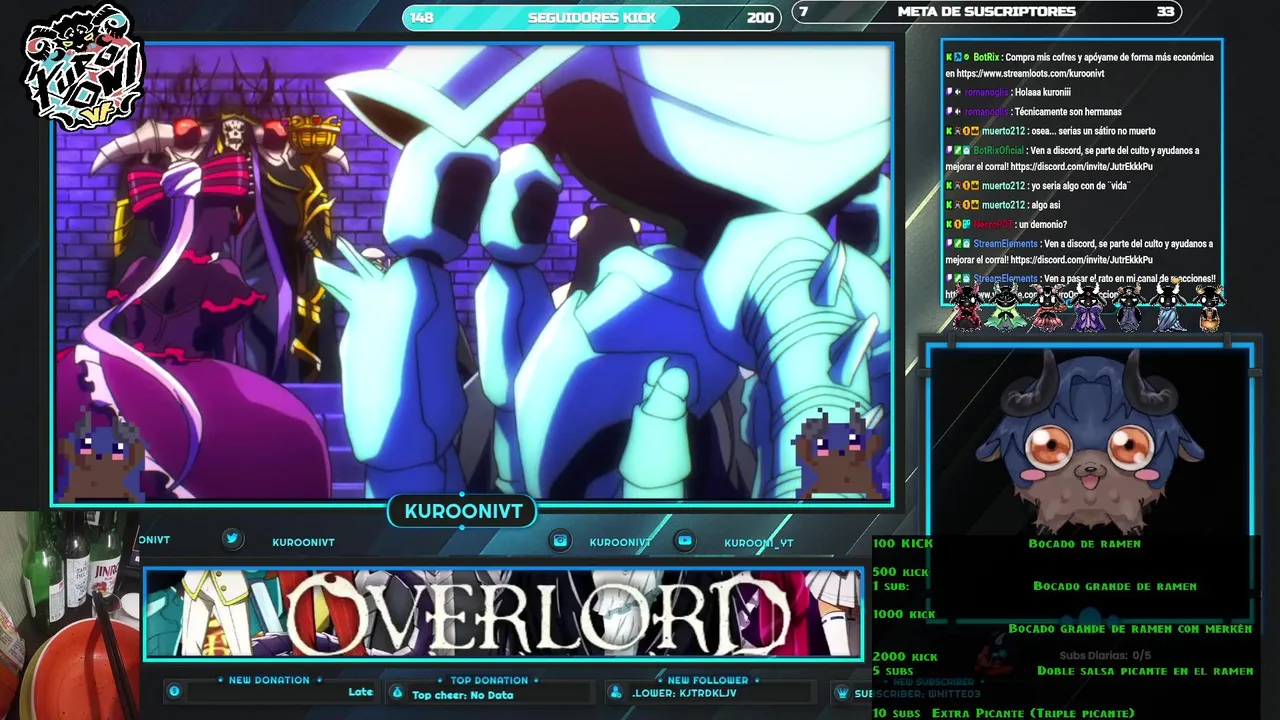
Task: Click the KUROONI_YT YouTube handle text
Action: coord(759,542)
